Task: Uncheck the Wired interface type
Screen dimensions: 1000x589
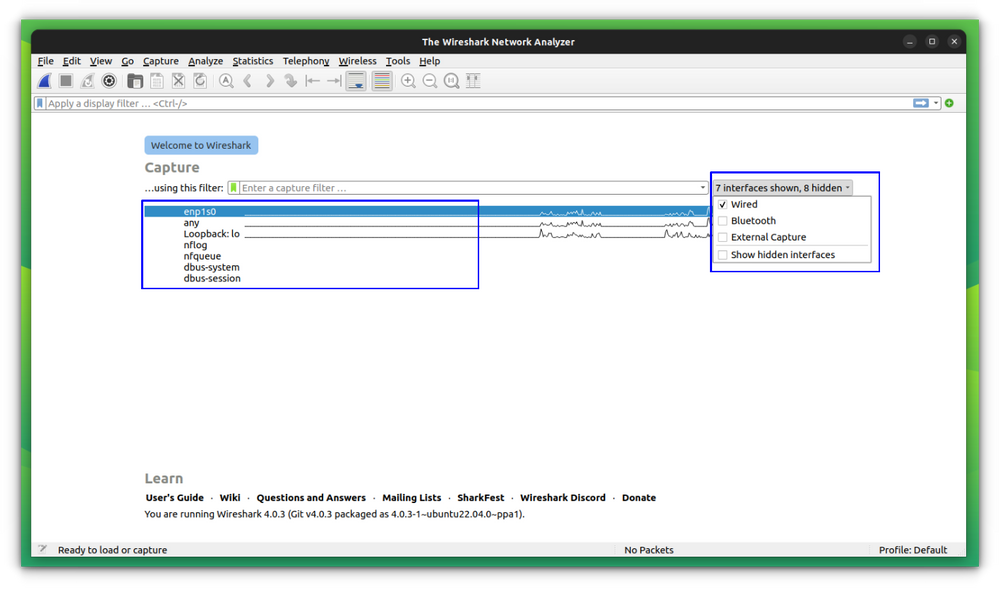Action: point(723,204)
